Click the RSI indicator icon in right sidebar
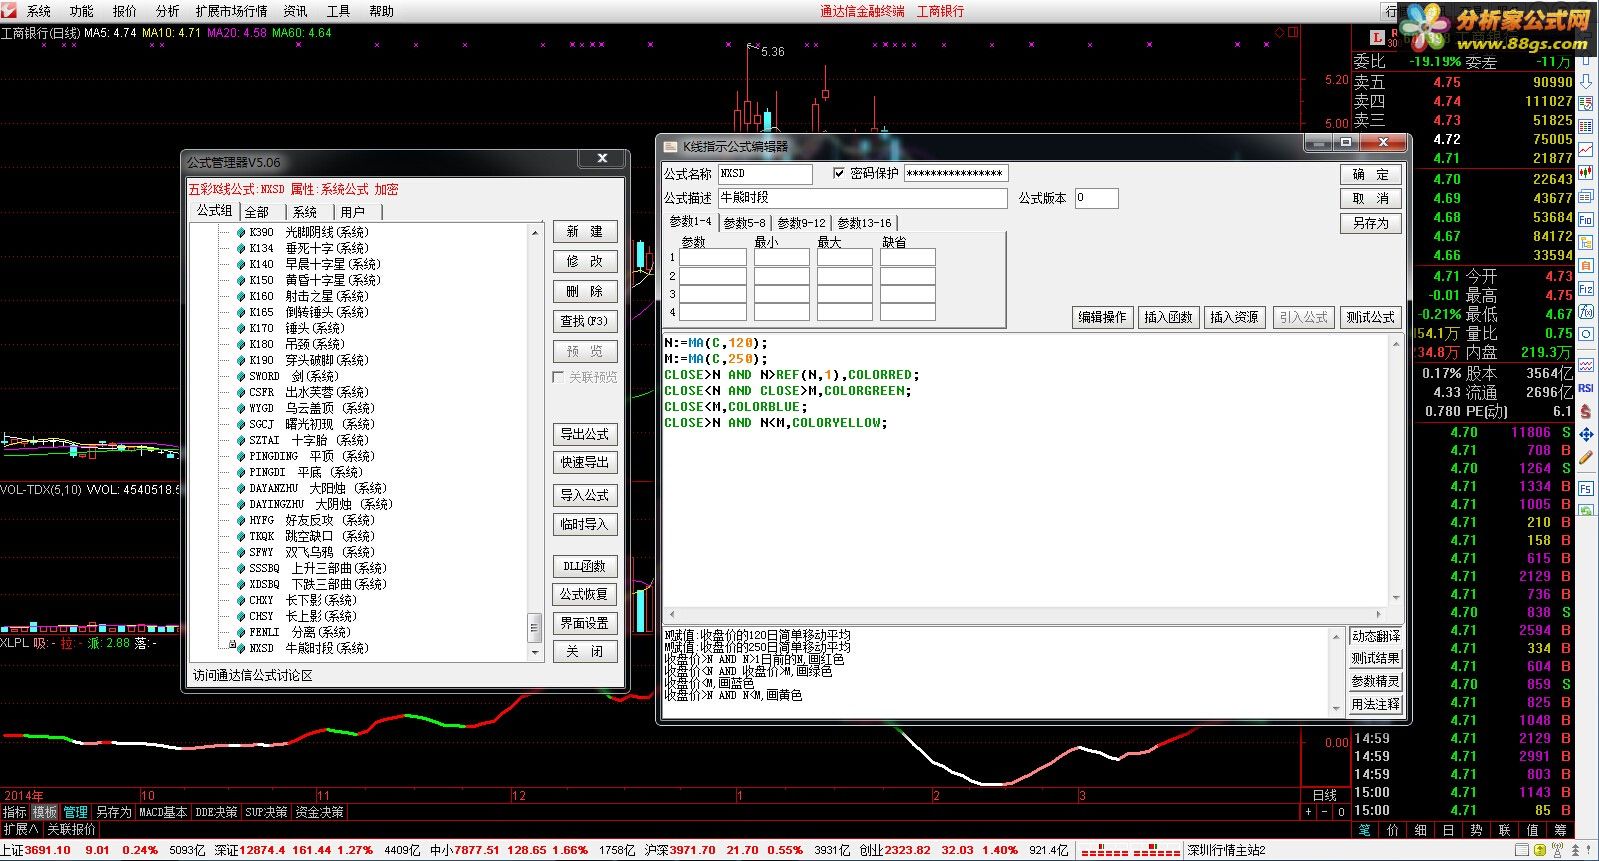This screenshot has width=1599, height=861. click(x=1586, y=388)
